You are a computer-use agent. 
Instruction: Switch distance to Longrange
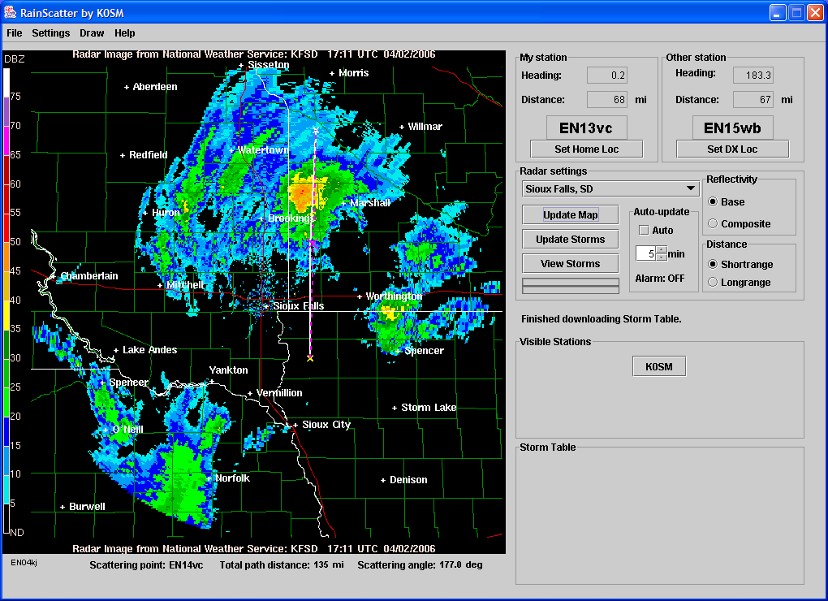point(713,282)
